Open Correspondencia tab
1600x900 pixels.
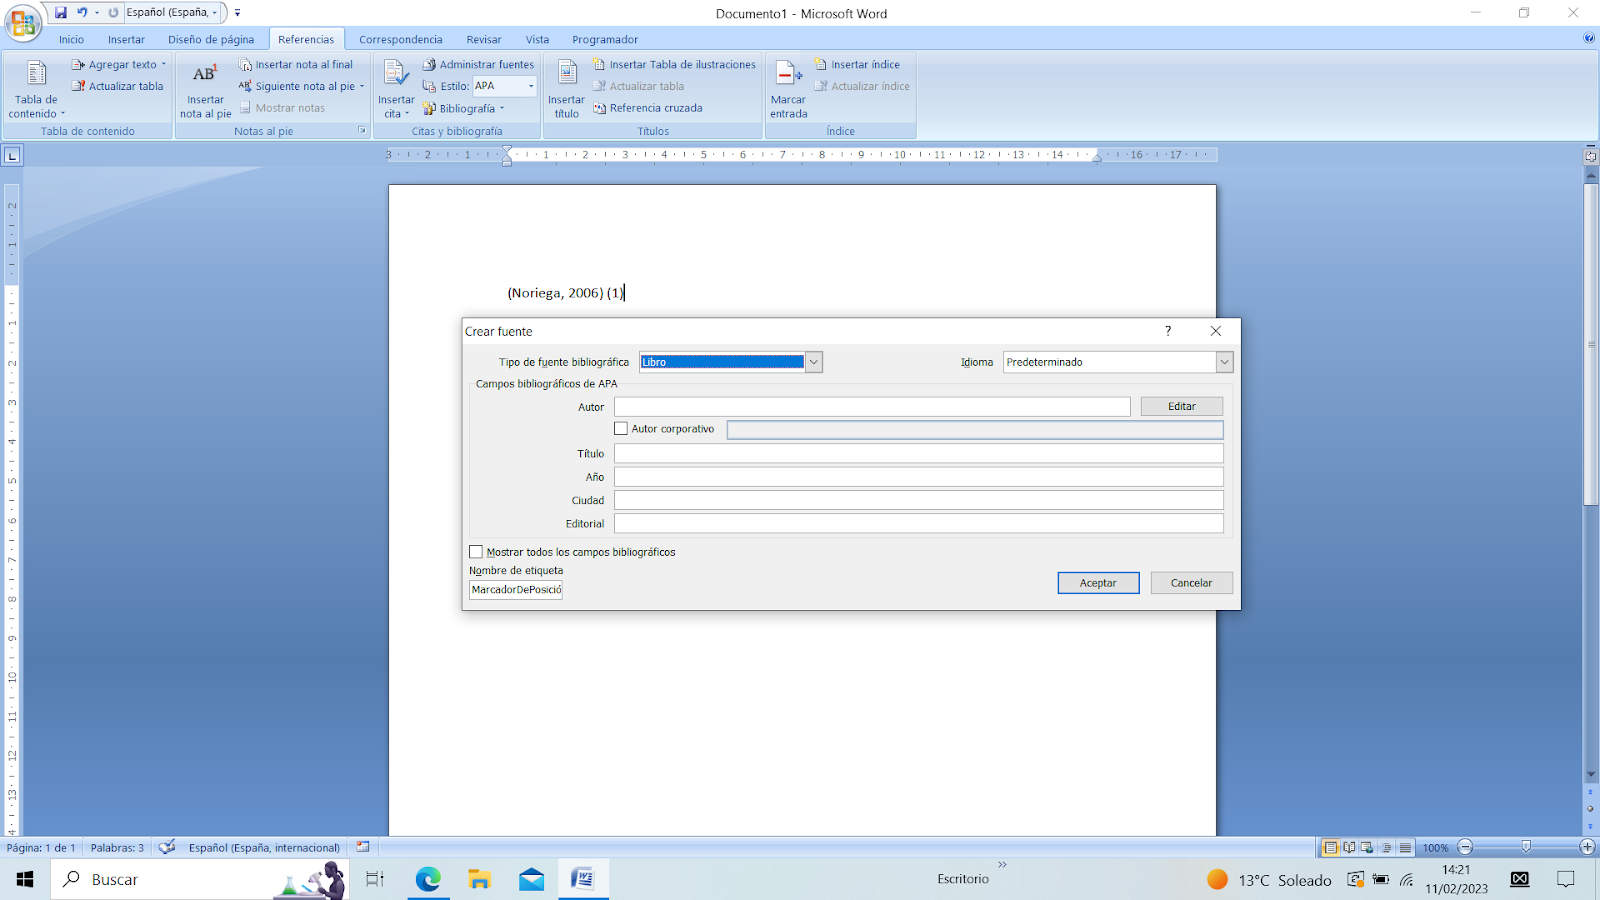click(400, 39)
